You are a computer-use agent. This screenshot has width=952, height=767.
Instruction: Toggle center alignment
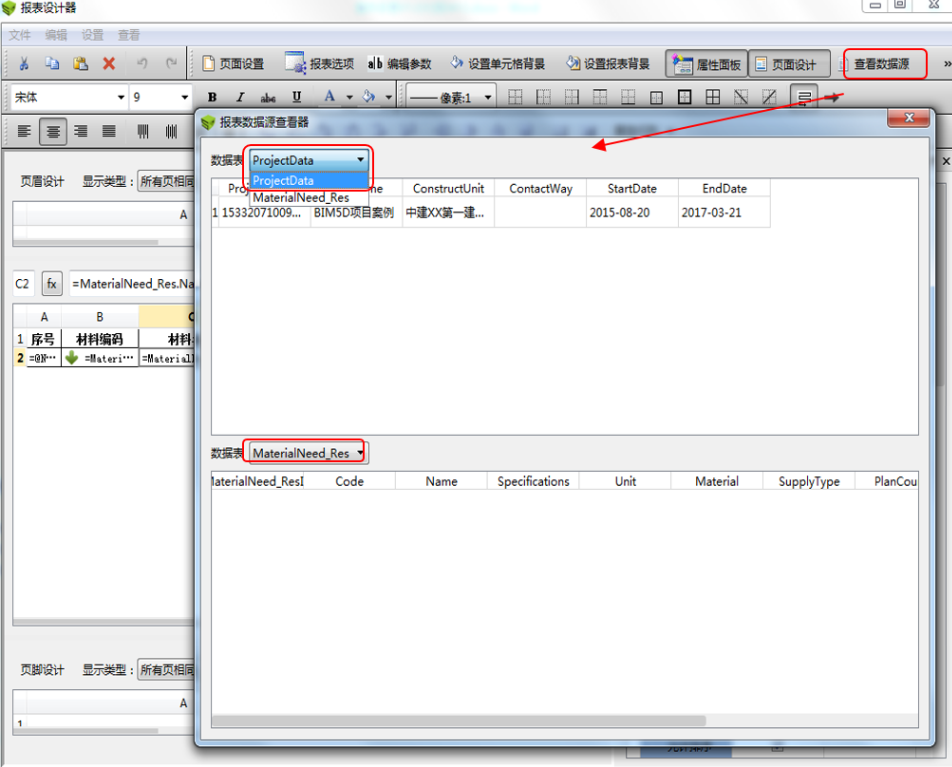(x=53, y=131)
